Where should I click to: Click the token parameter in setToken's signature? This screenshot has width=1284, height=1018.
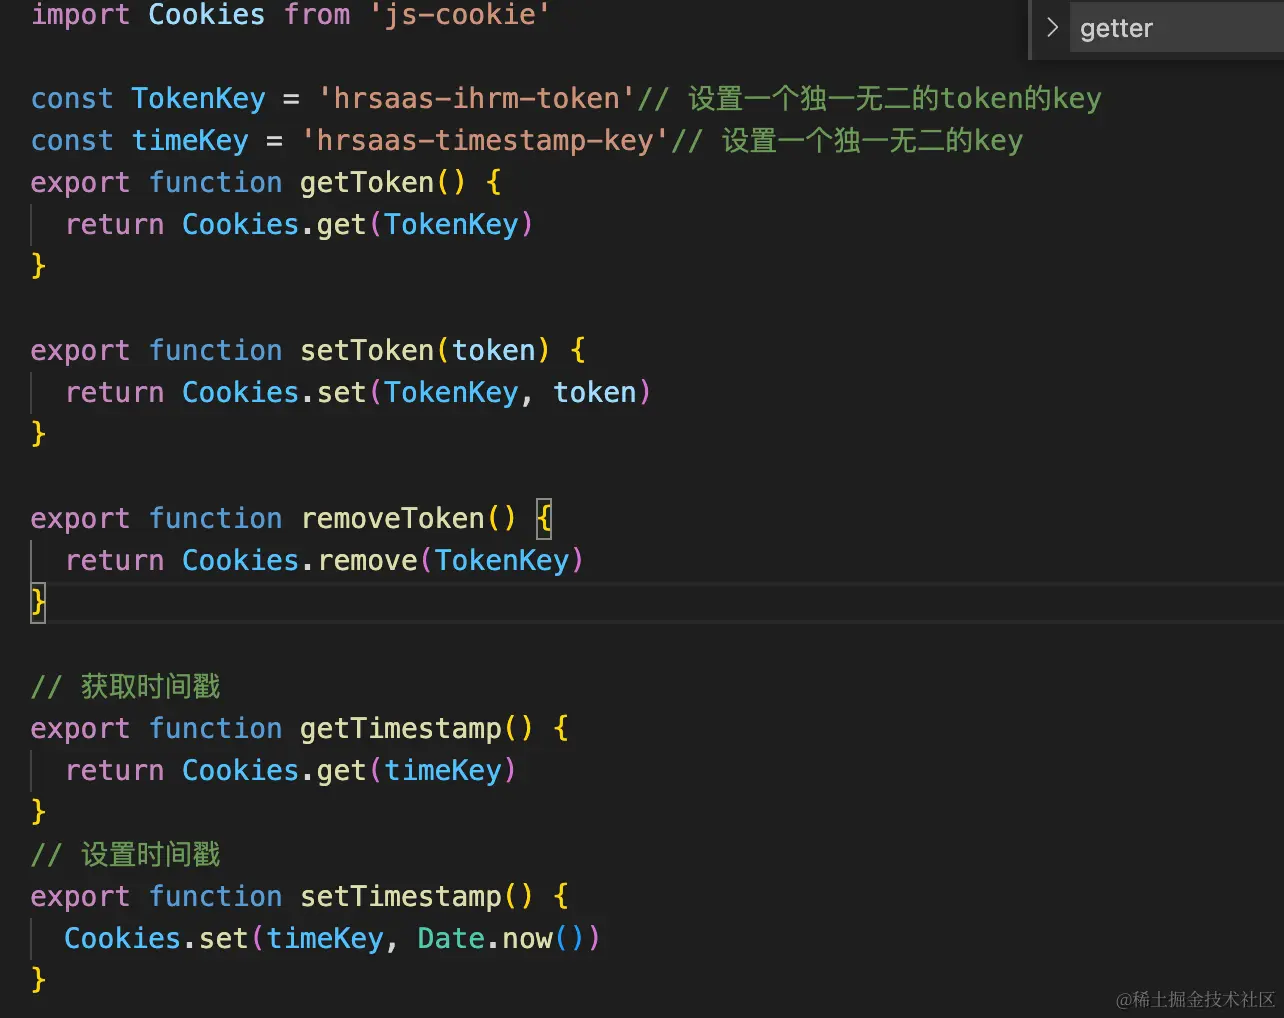494,350
